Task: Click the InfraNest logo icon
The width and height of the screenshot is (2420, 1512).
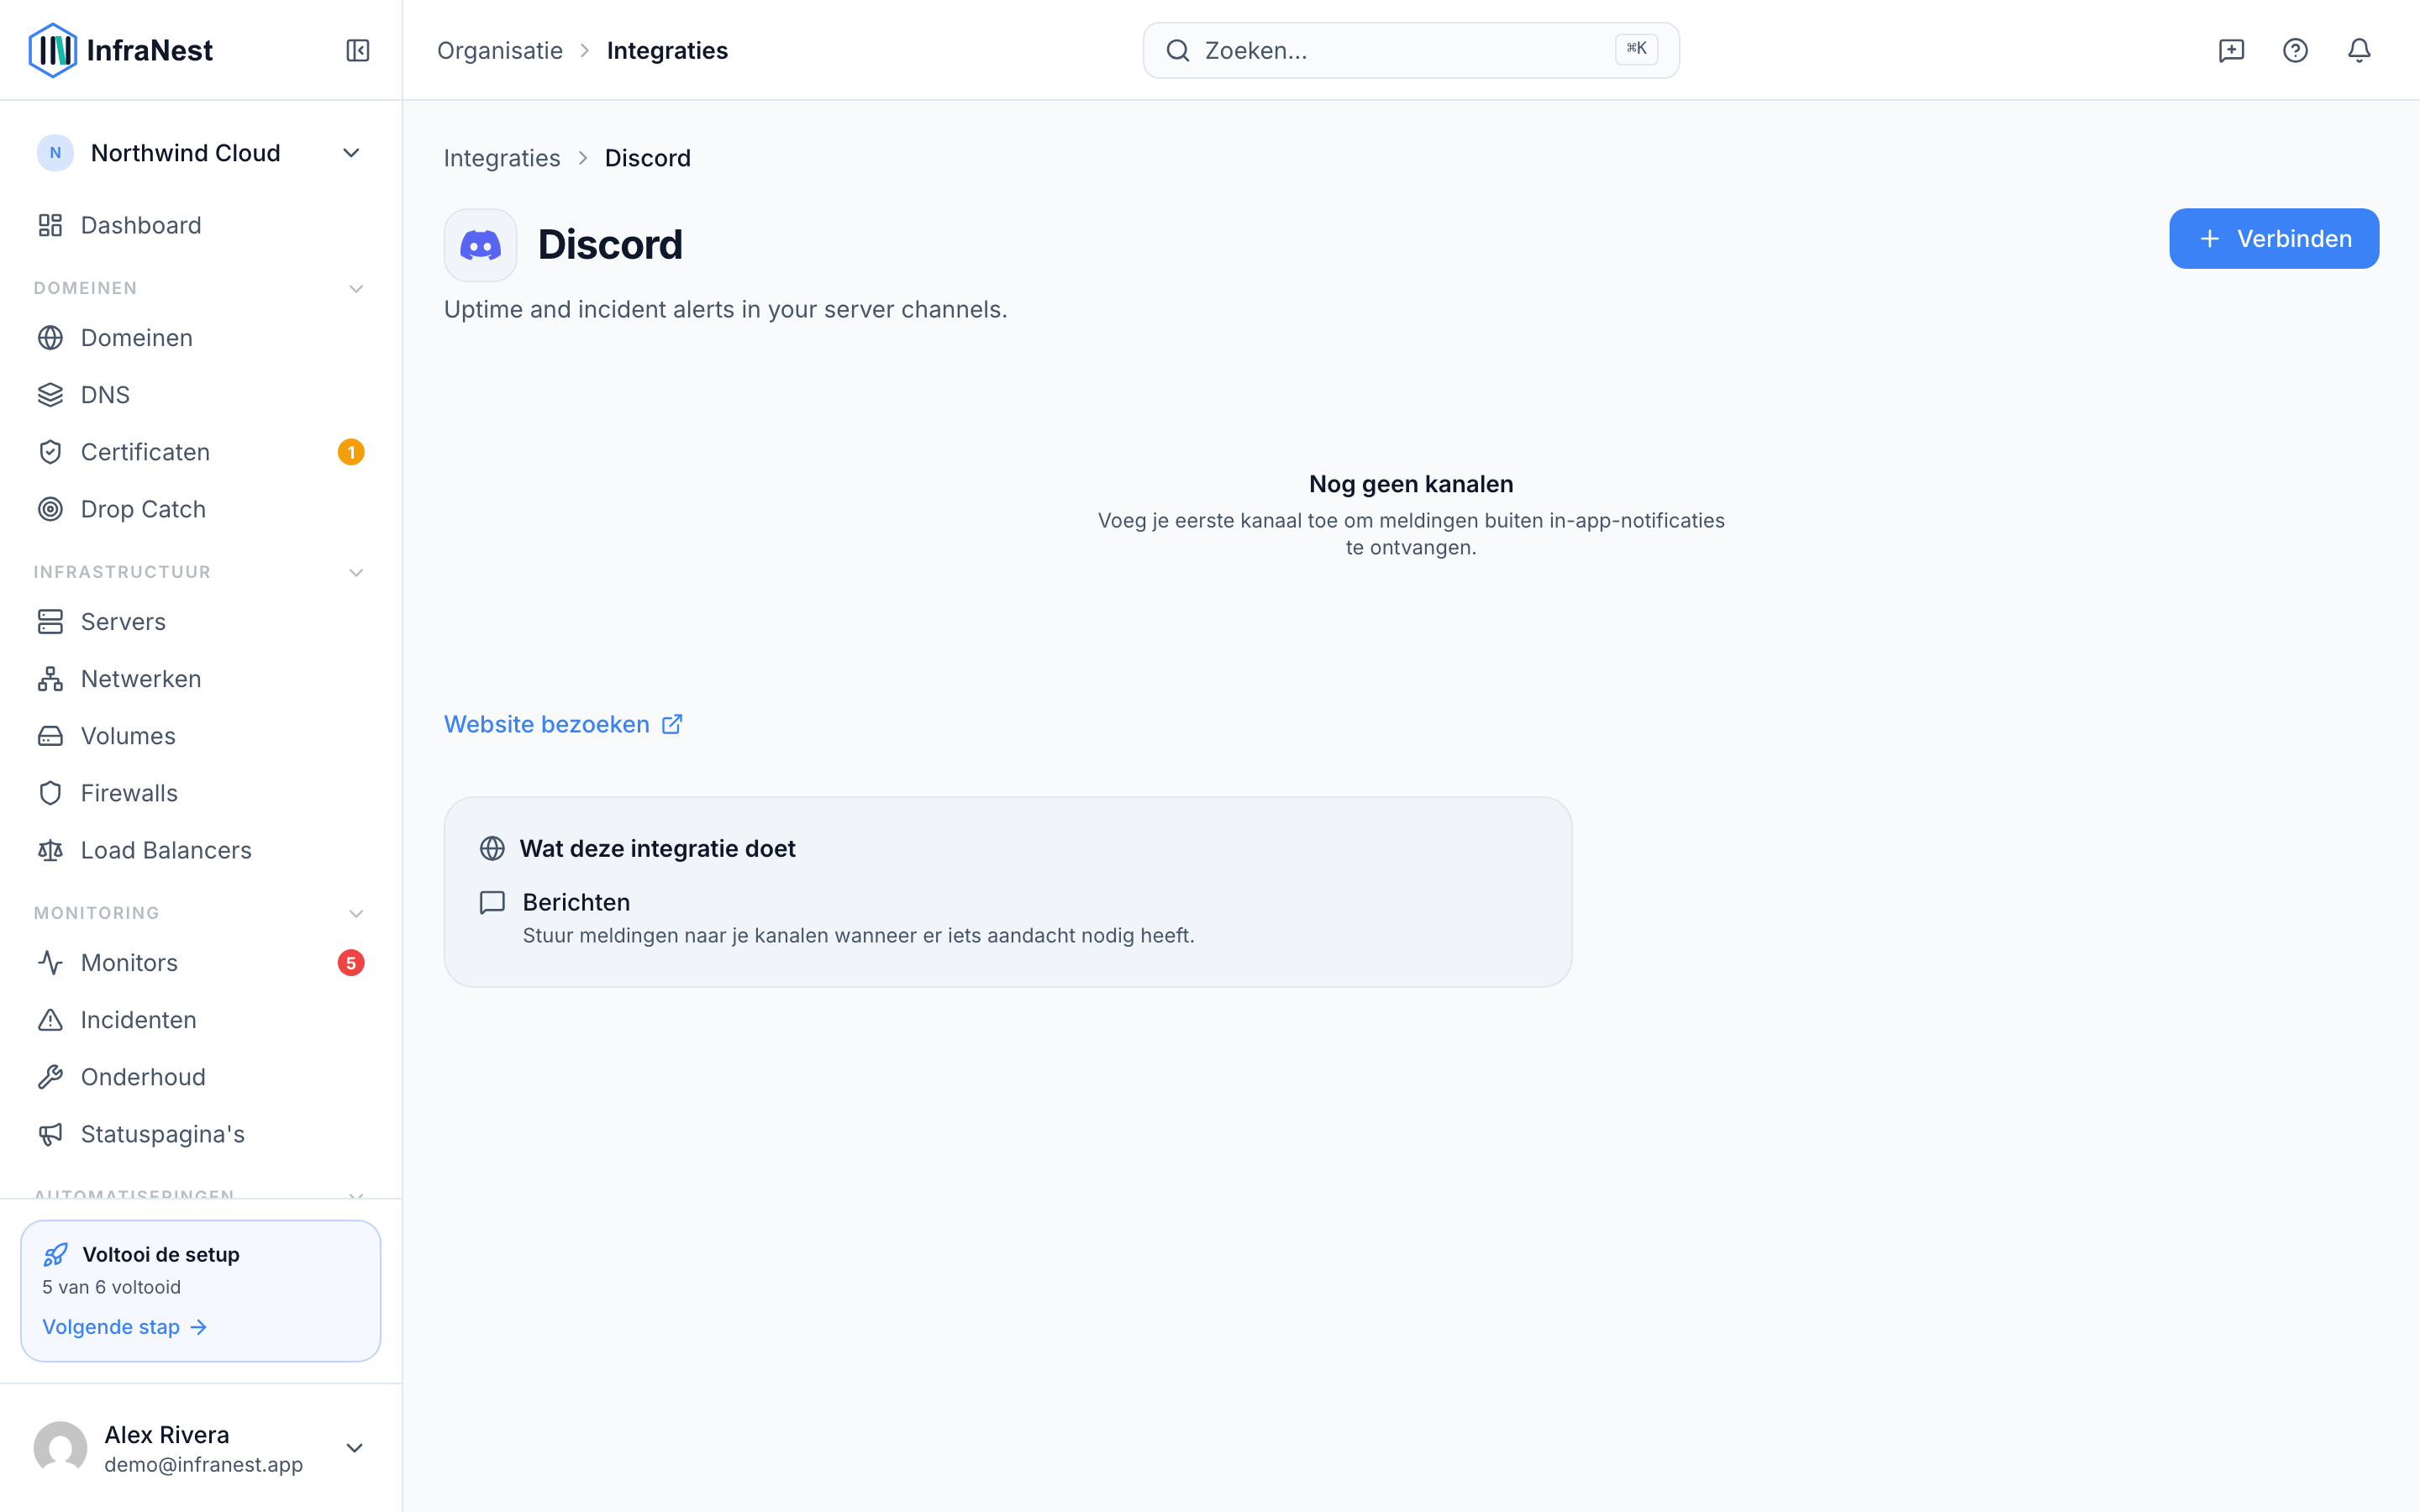Action: 52,50
